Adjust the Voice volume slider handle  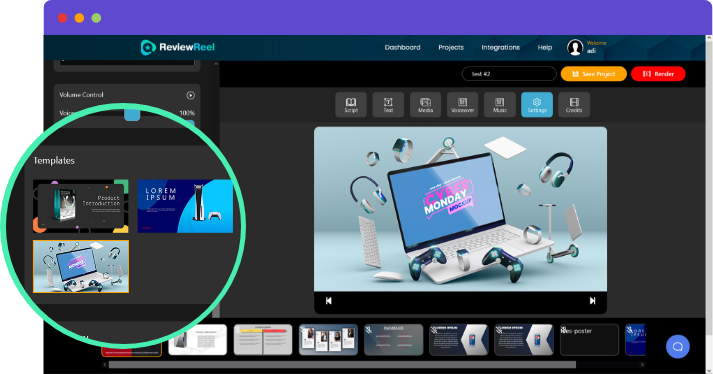(x=132, y=114)
